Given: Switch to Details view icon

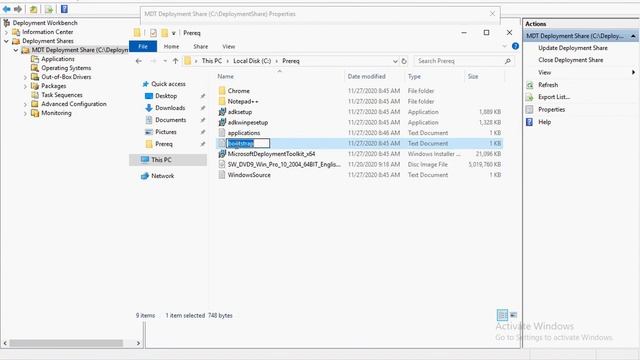Looking at the screenshot, I should click(x=502, y=315).
